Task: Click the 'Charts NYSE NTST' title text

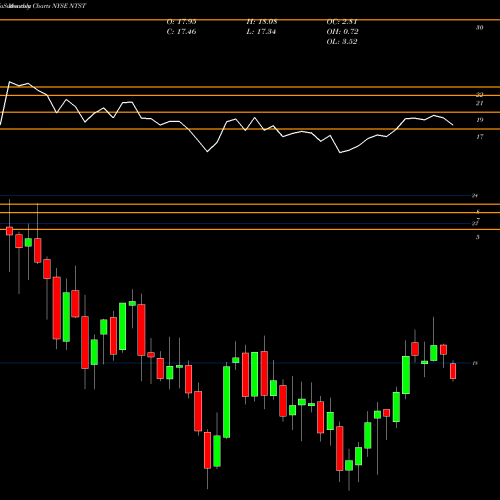Action: click(59, 6)
